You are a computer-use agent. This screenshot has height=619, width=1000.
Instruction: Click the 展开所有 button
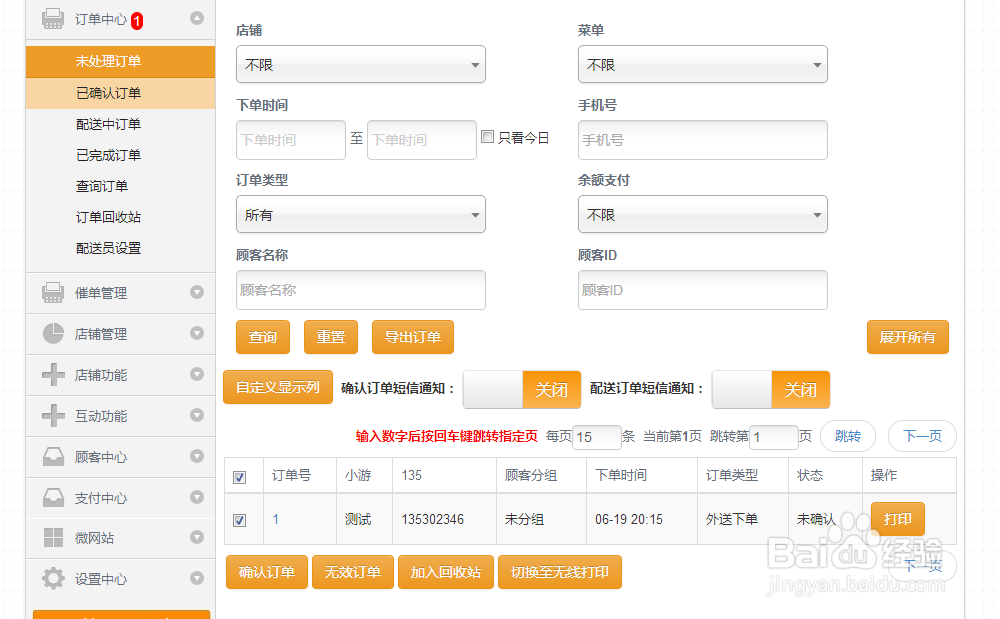point(908,337)
